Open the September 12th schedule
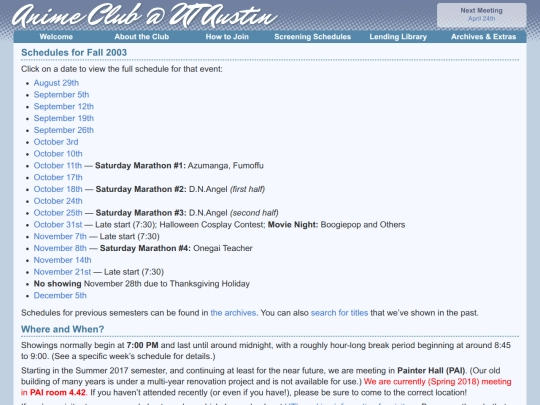This screenshot has height=405, width=540. (x=64, y=106)
